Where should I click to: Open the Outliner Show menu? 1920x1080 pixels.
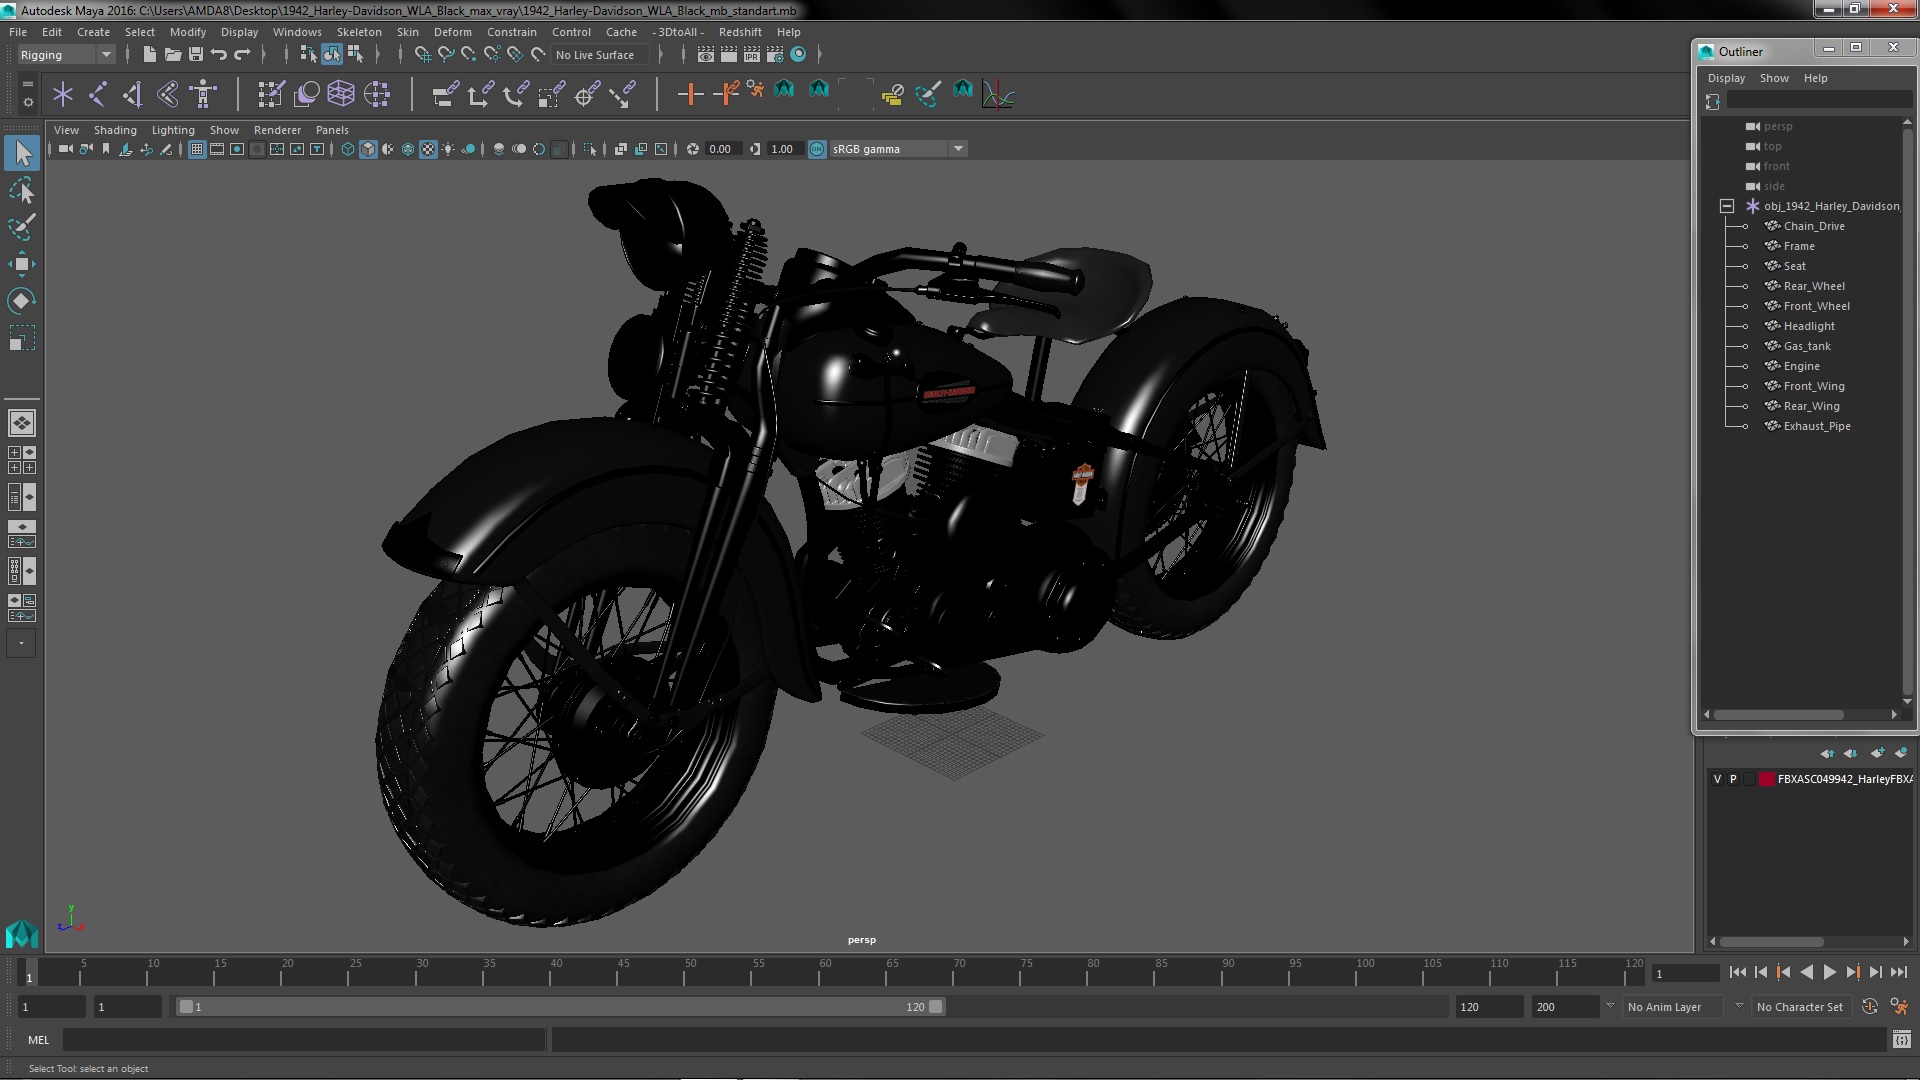coord(1774,78)
